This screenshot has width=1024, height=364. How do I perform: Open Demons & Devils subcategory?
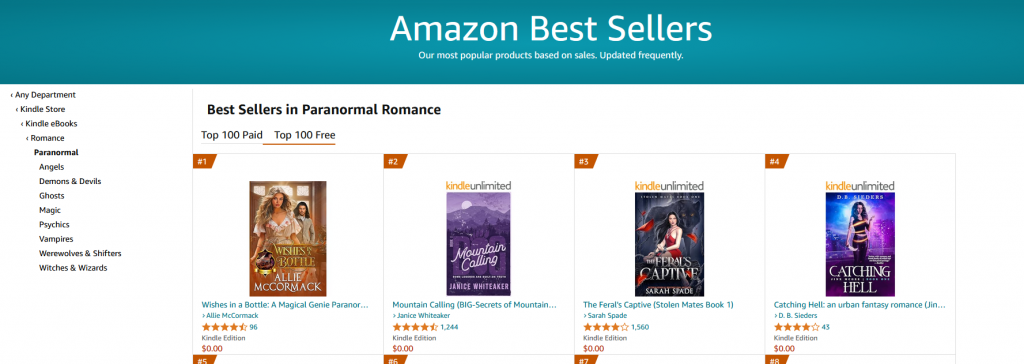[x=70, y=181]
